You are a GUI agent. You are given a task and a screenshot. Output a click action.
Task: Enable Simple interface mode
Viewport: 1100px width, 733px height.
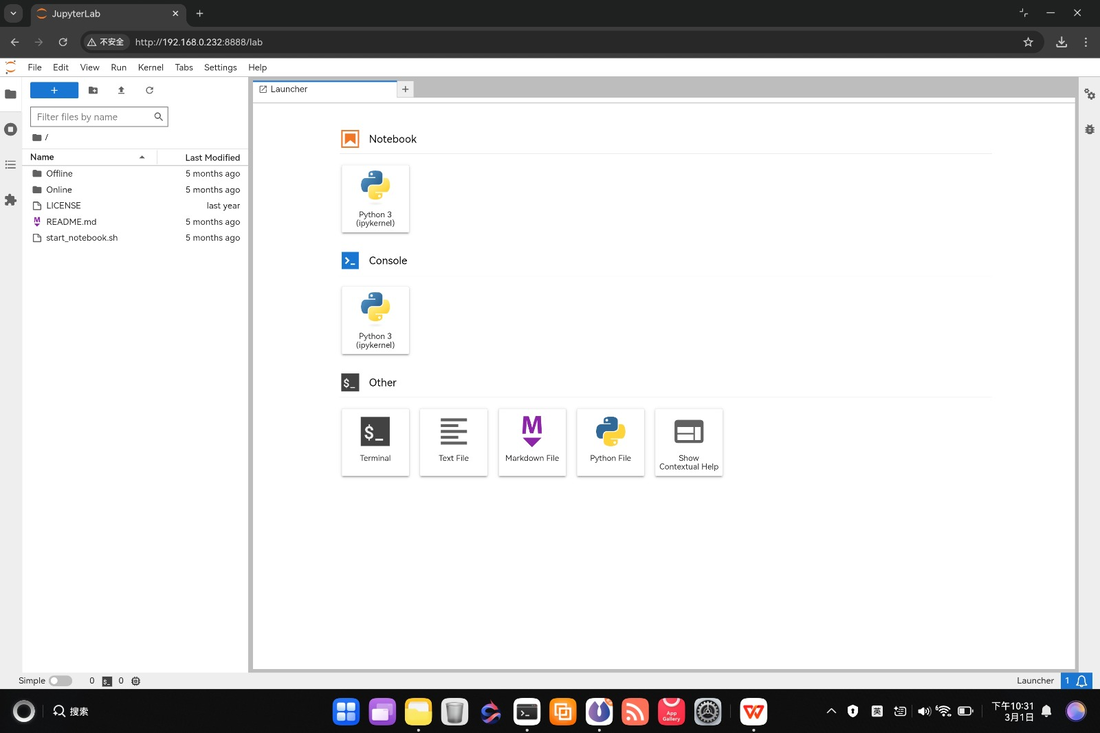click(60, 680)
